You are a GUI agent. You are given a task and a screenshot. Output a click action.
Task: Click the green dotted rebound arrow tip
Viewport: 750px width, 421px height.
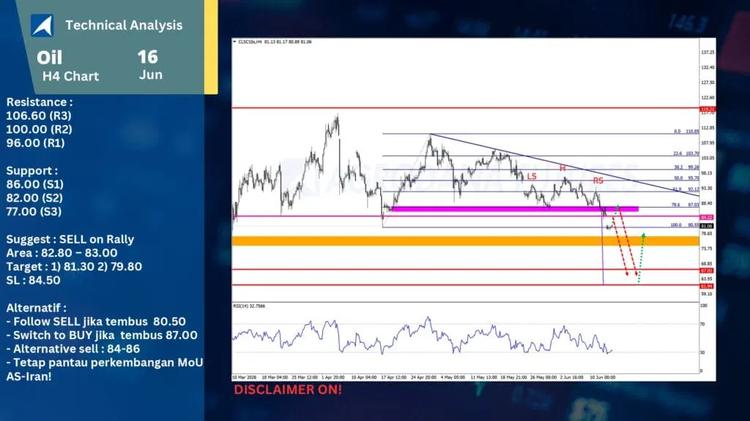tap(643, 235)
